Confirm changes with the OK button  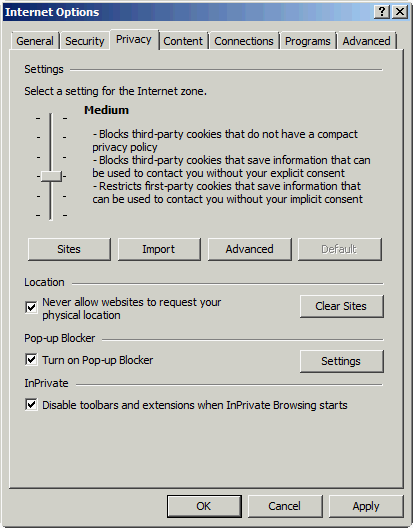[x=204, y=506]
